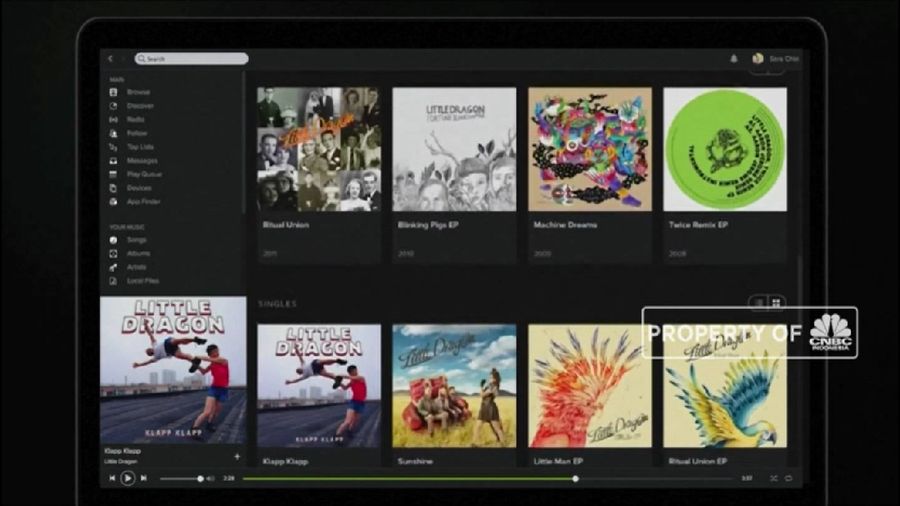This screenshot has height=506, width=900.
Task: Click the volume slider
Action: click(181, 478)
